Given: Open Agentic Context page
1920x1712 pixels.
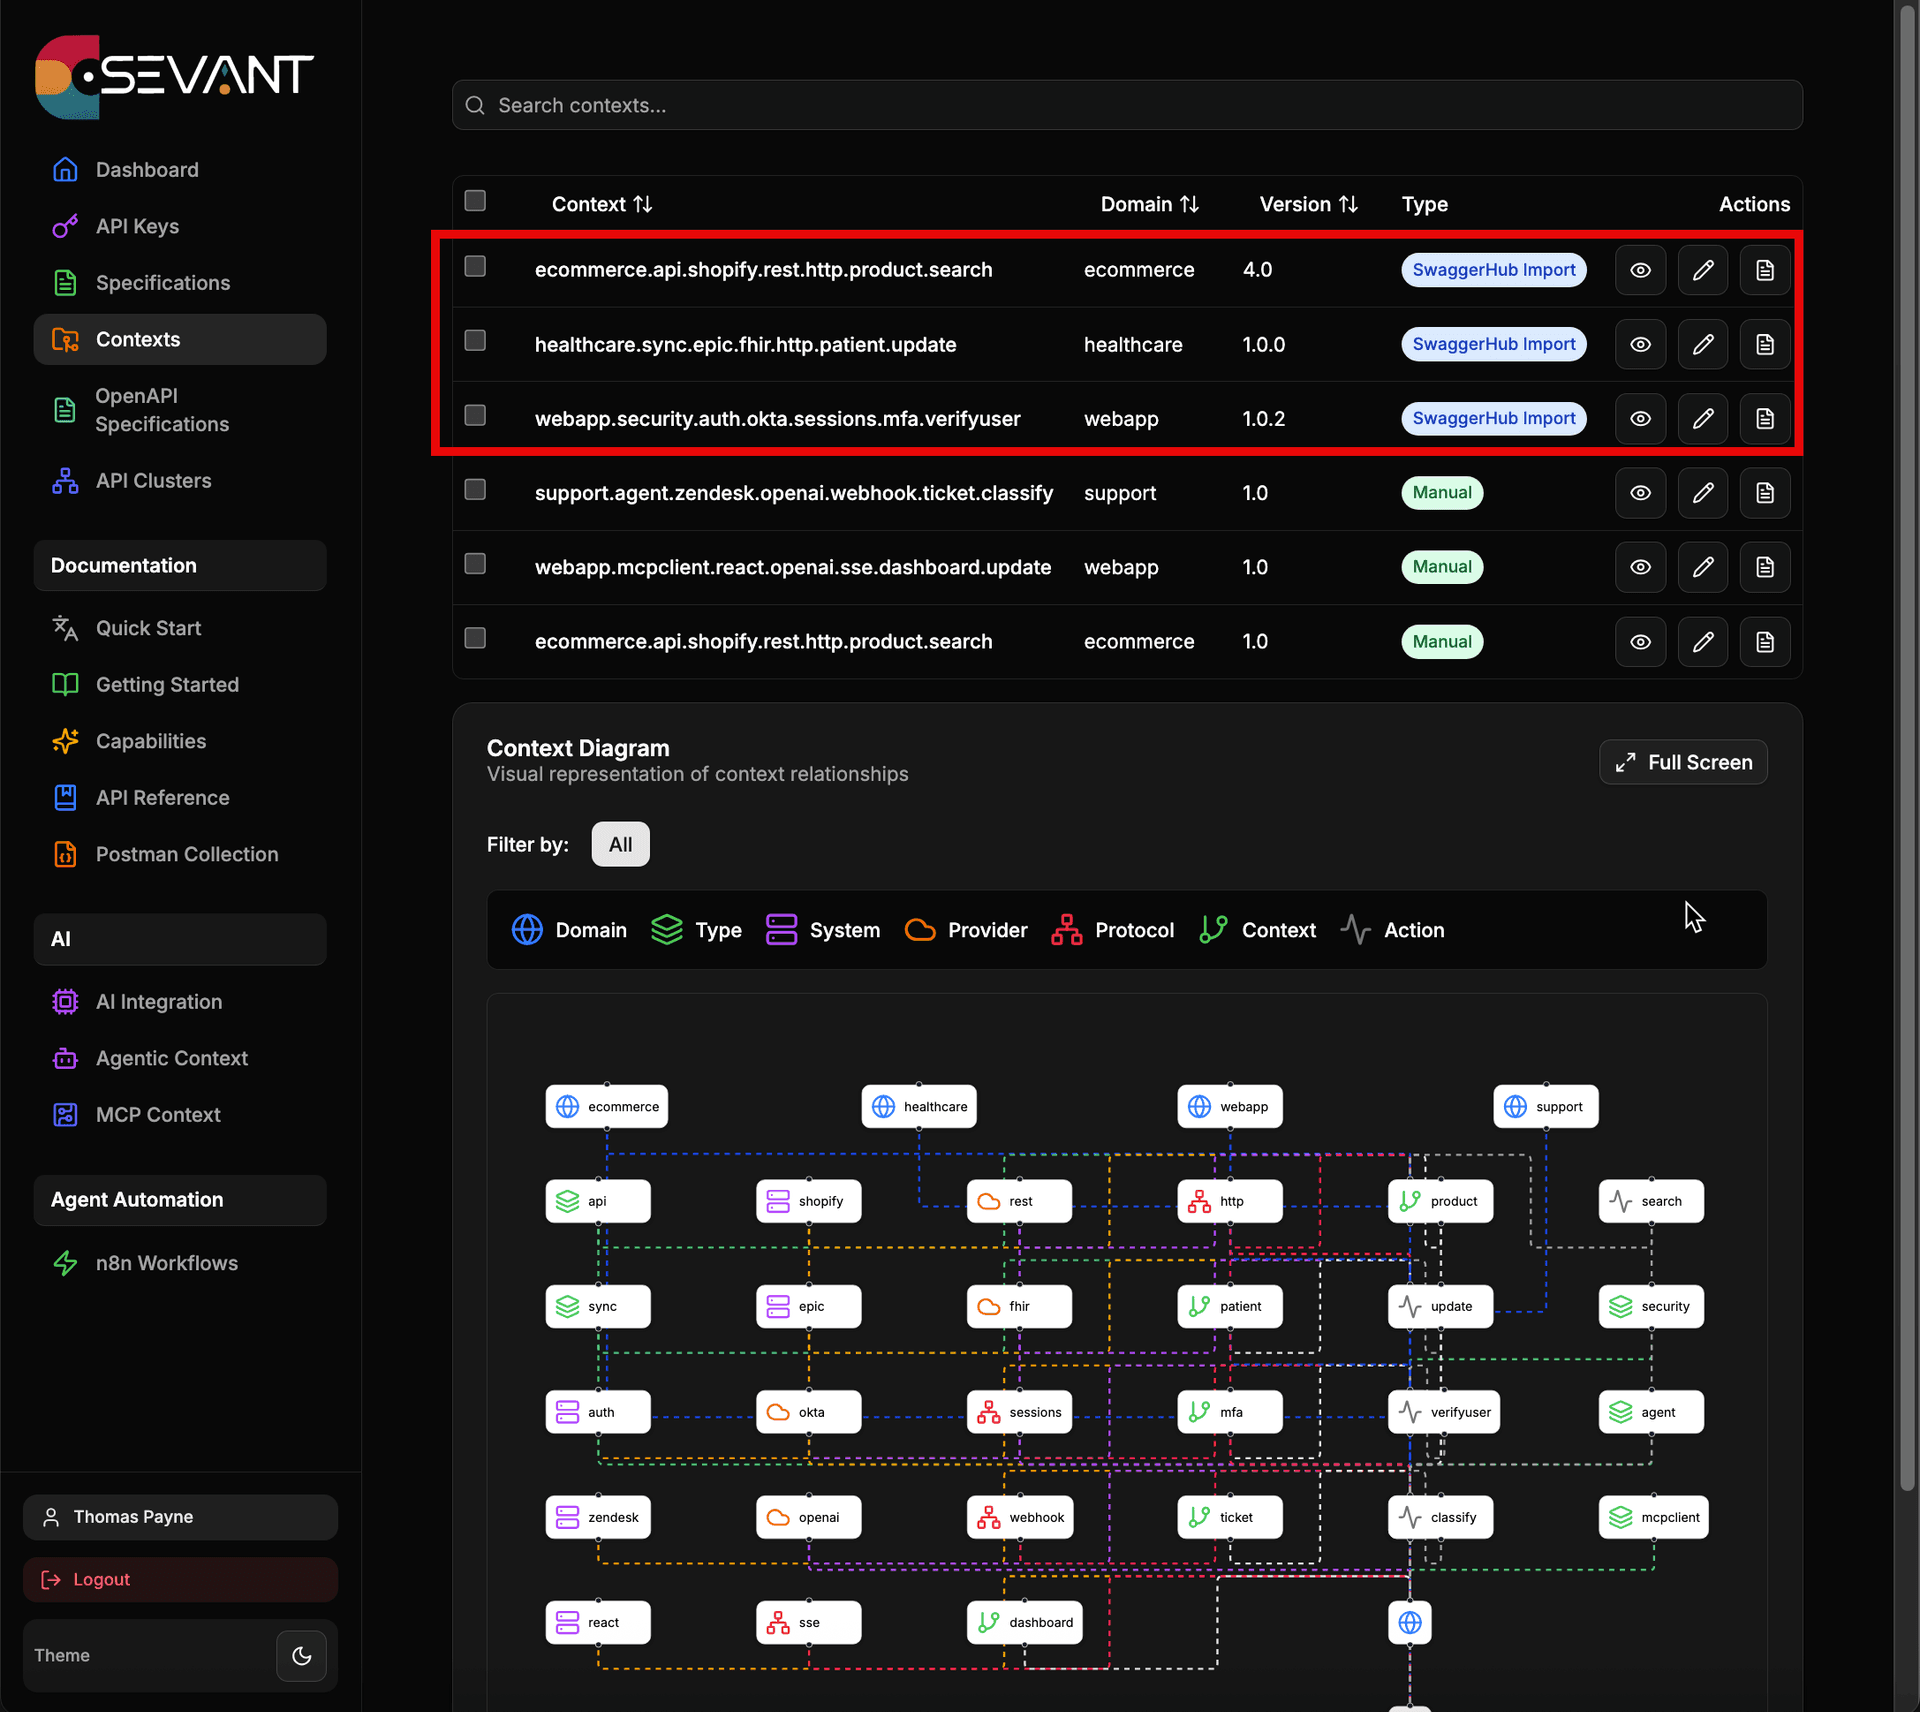Looking at the screenshot, I should click(x=180, y=1058).
